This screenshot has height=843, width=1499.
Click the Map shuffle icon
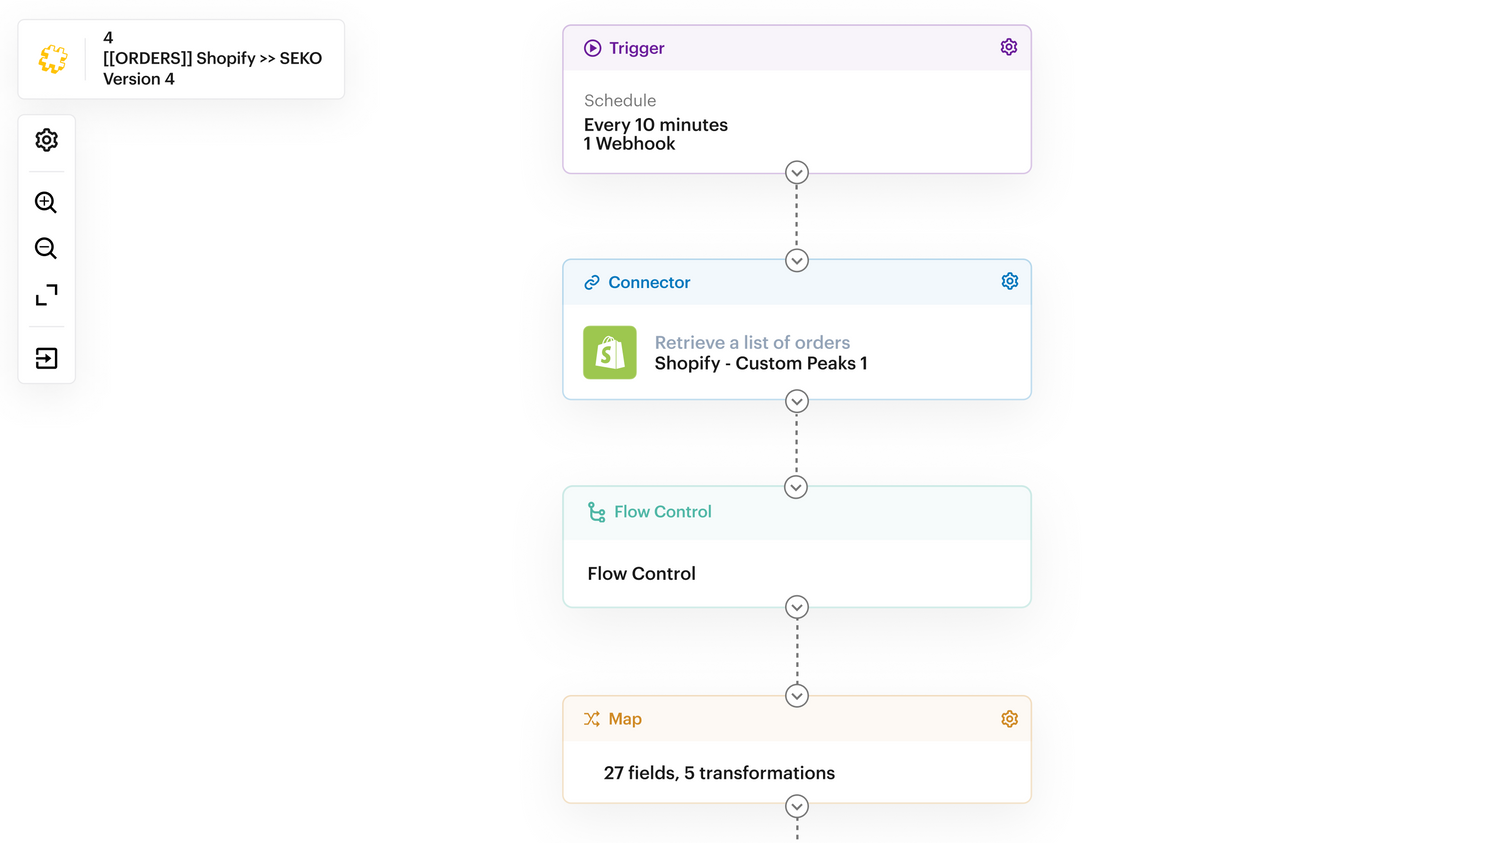(591, 718)
